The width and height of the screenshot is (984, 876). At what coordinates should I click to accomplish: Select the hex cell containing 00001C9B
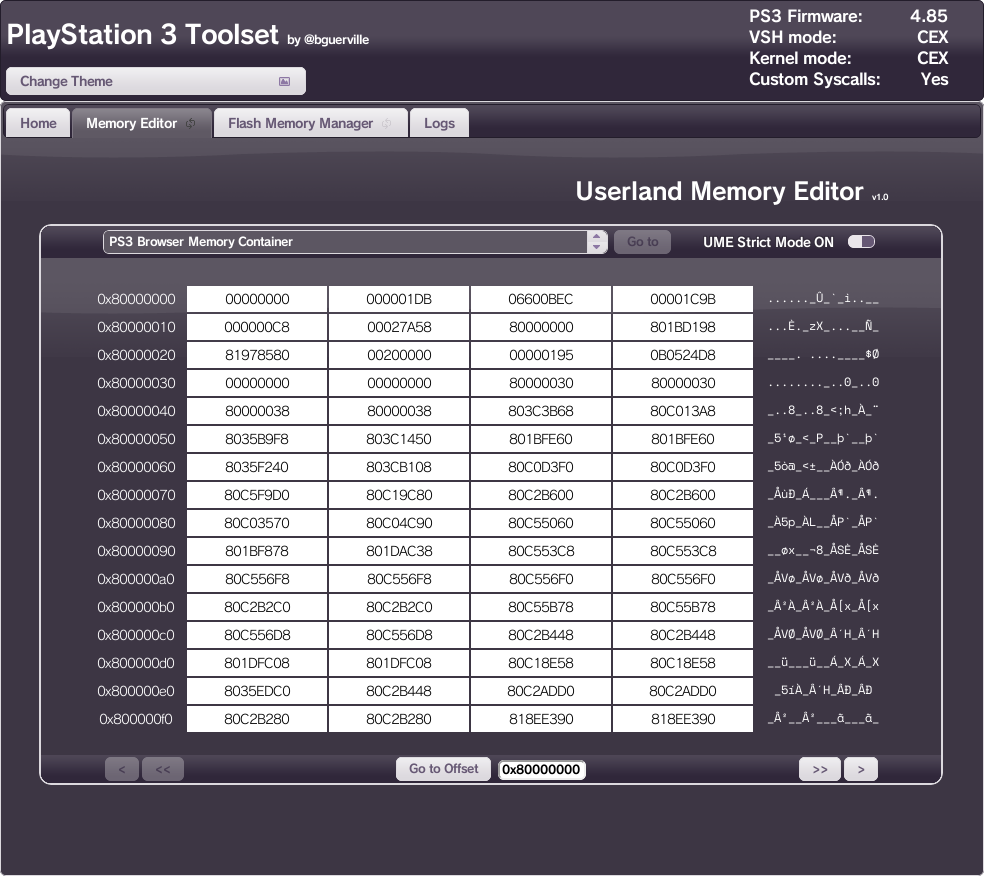[x=683, y=299]
